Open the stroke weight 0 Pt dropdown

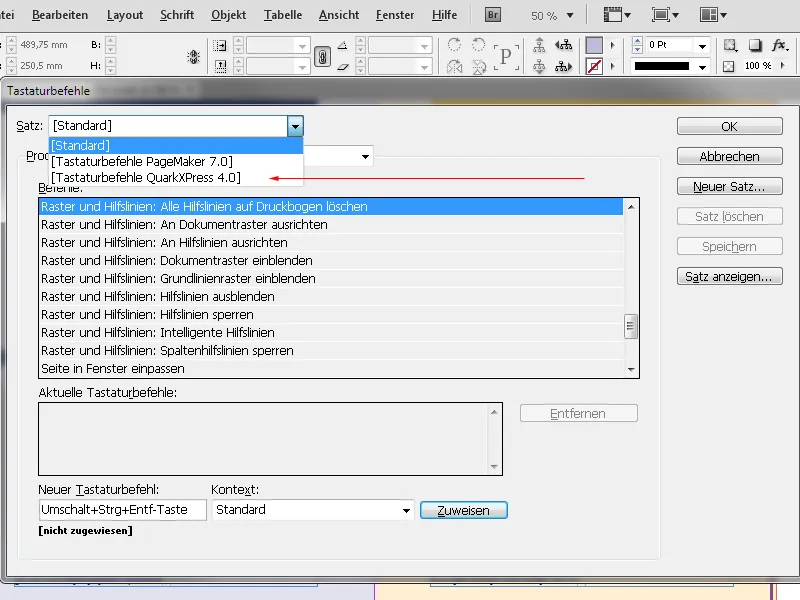click(x=703, y=46)
